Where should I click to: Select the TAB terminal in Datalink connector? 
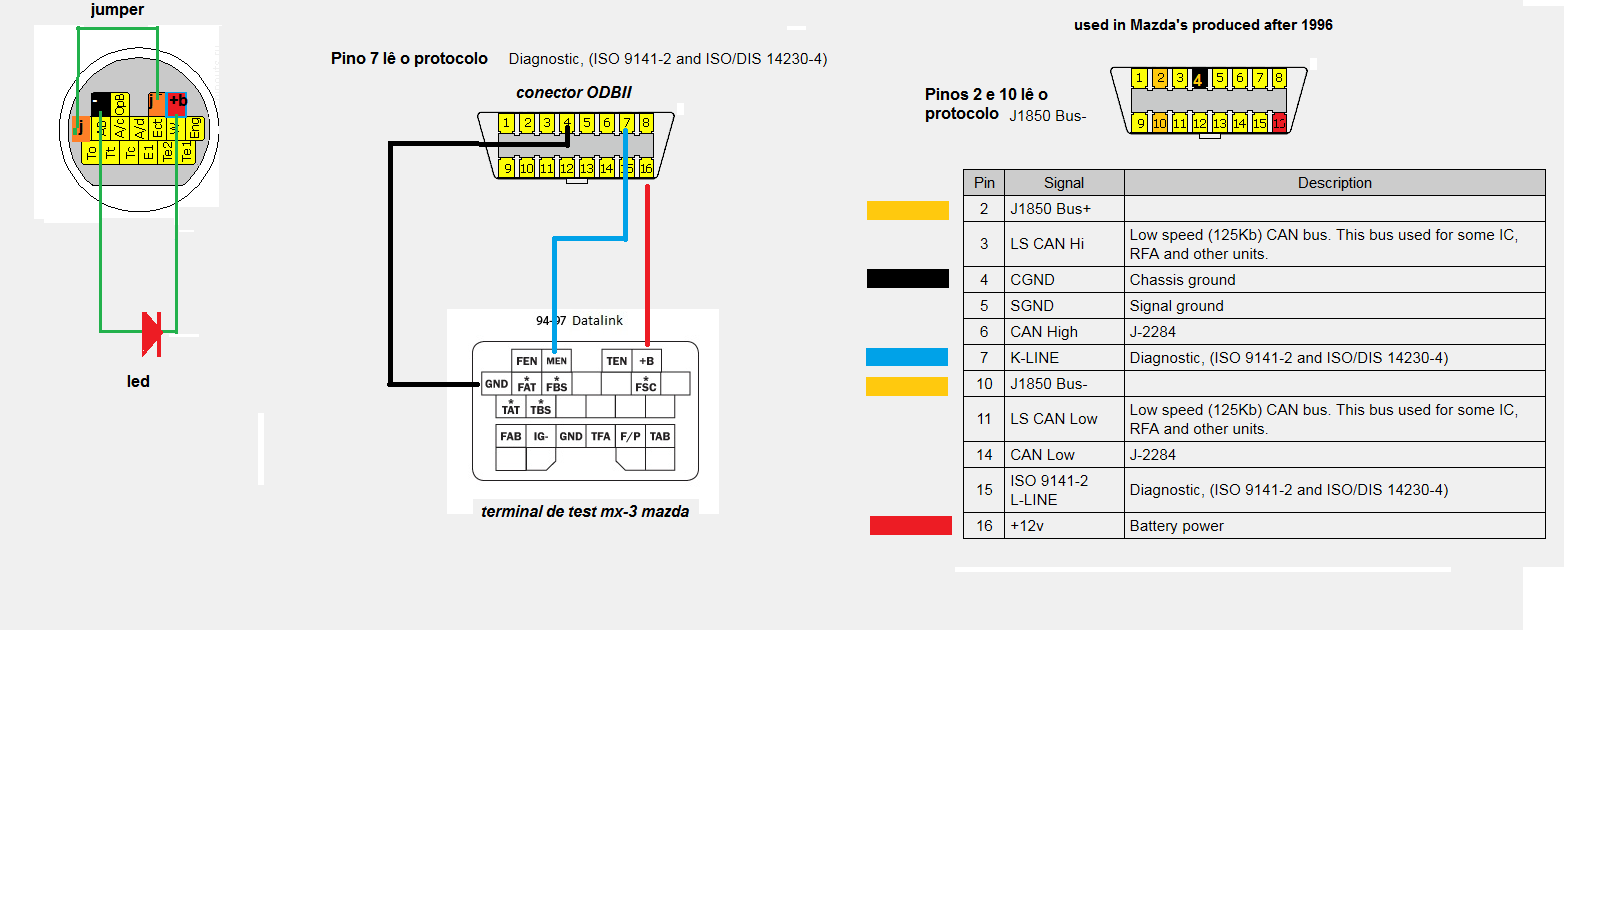(660, 436)
